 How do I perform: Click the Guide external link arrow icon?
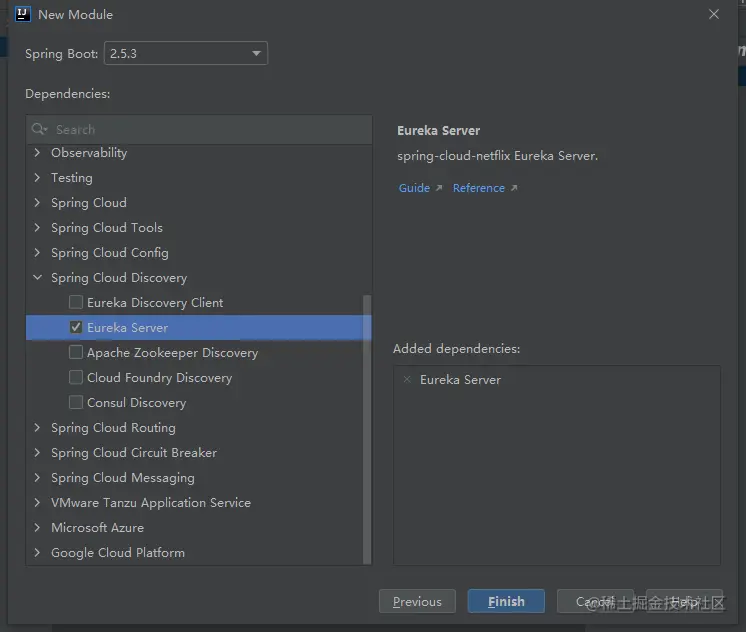pyautogui.click(x=438, y=188)
